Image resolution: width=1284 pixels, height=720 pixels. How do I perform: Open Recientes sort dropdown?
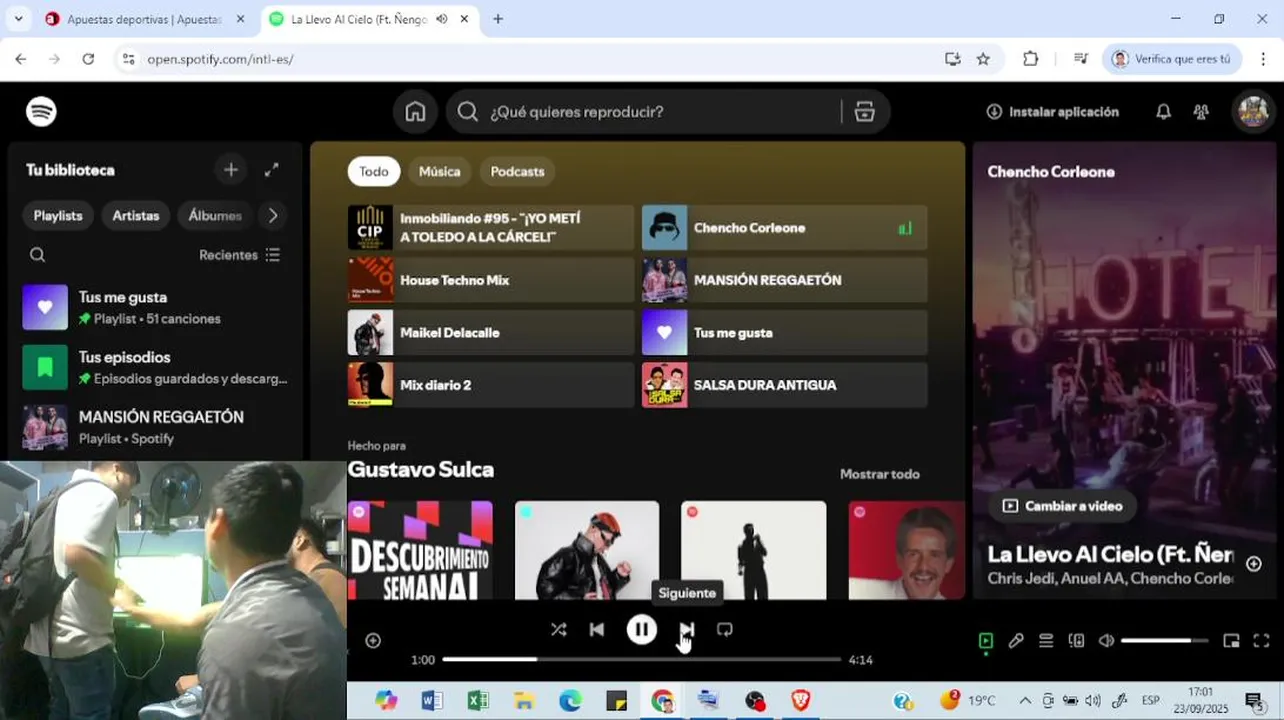[240, 255]
